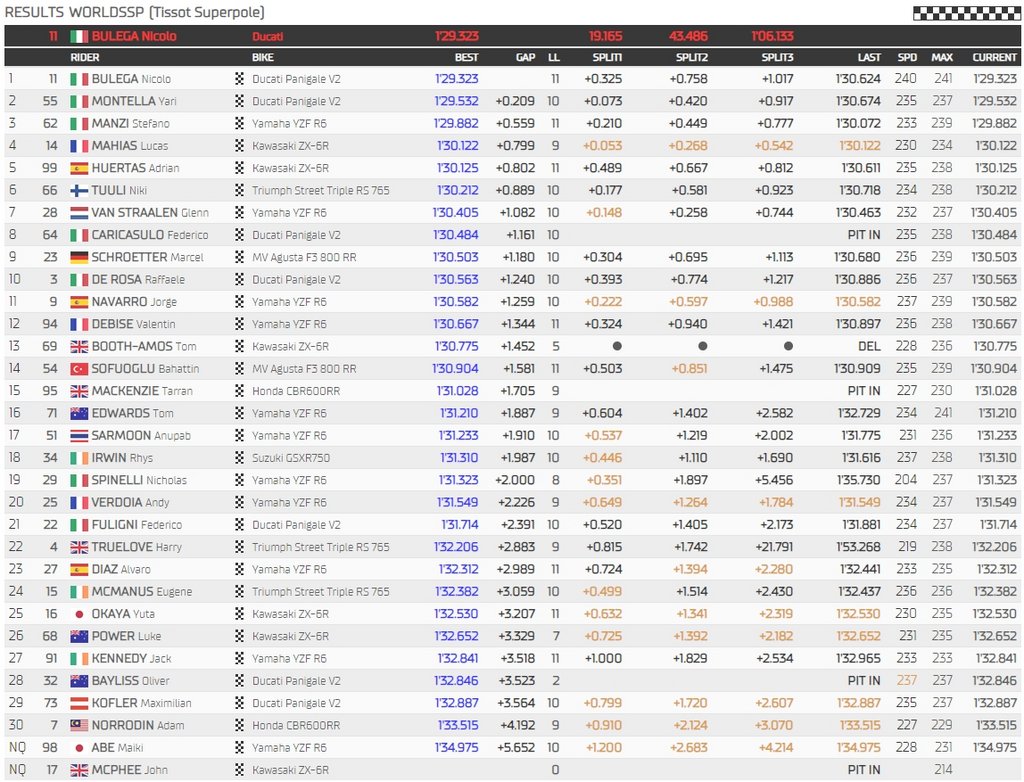Image resolution: width=1024 pixels, height=782 pixels.
Task: Click the RESULTS WORLDSSP (Tissot Superpole) title
Action: [135, 12]
